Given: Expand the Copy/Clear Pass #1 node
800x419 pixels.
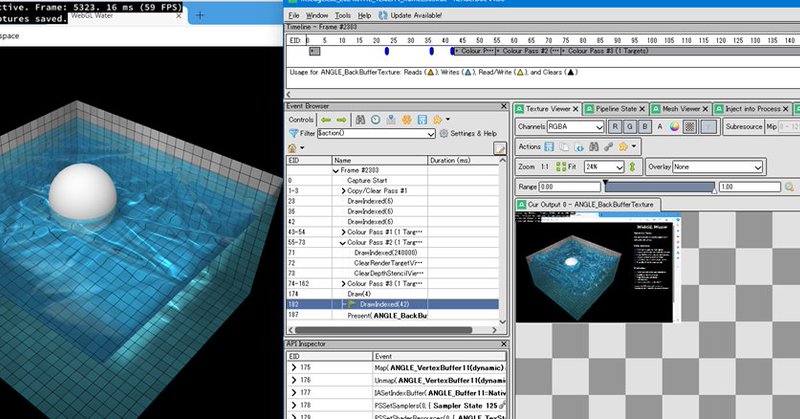Looking at the screenshot, I should pyautogui.click(x=343, y=191).
